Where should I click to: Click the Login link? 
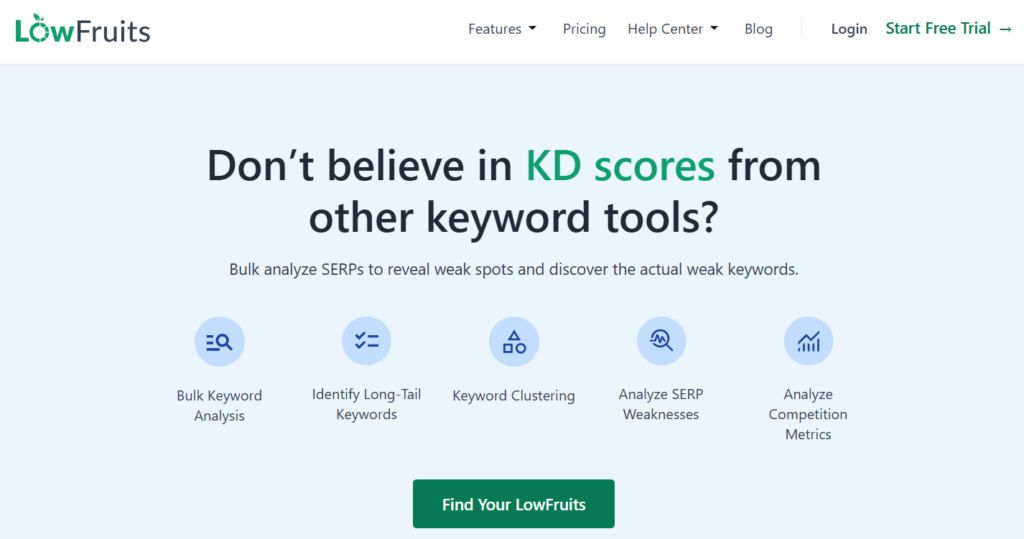pos(849,29)
